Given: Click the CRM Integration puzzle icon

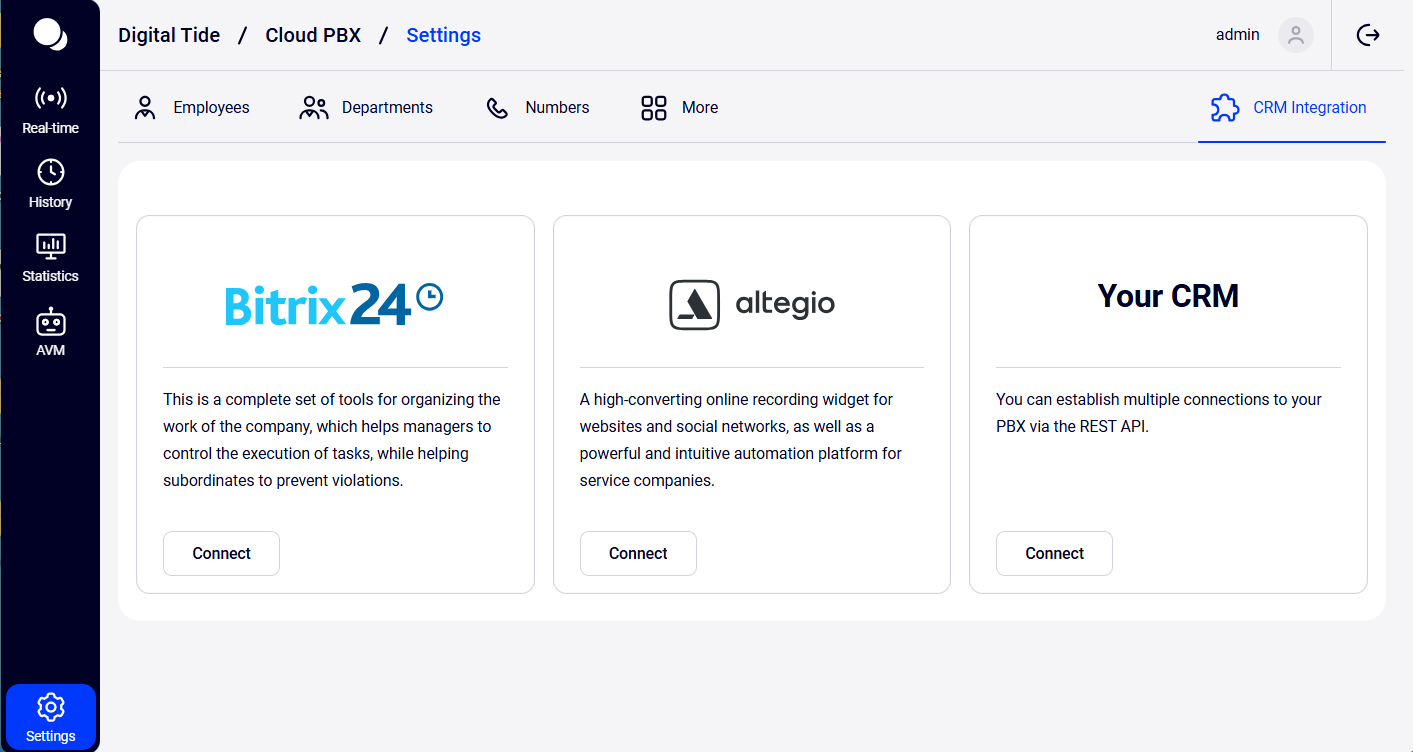Looking at the screenshot, I should (1225, 108).
